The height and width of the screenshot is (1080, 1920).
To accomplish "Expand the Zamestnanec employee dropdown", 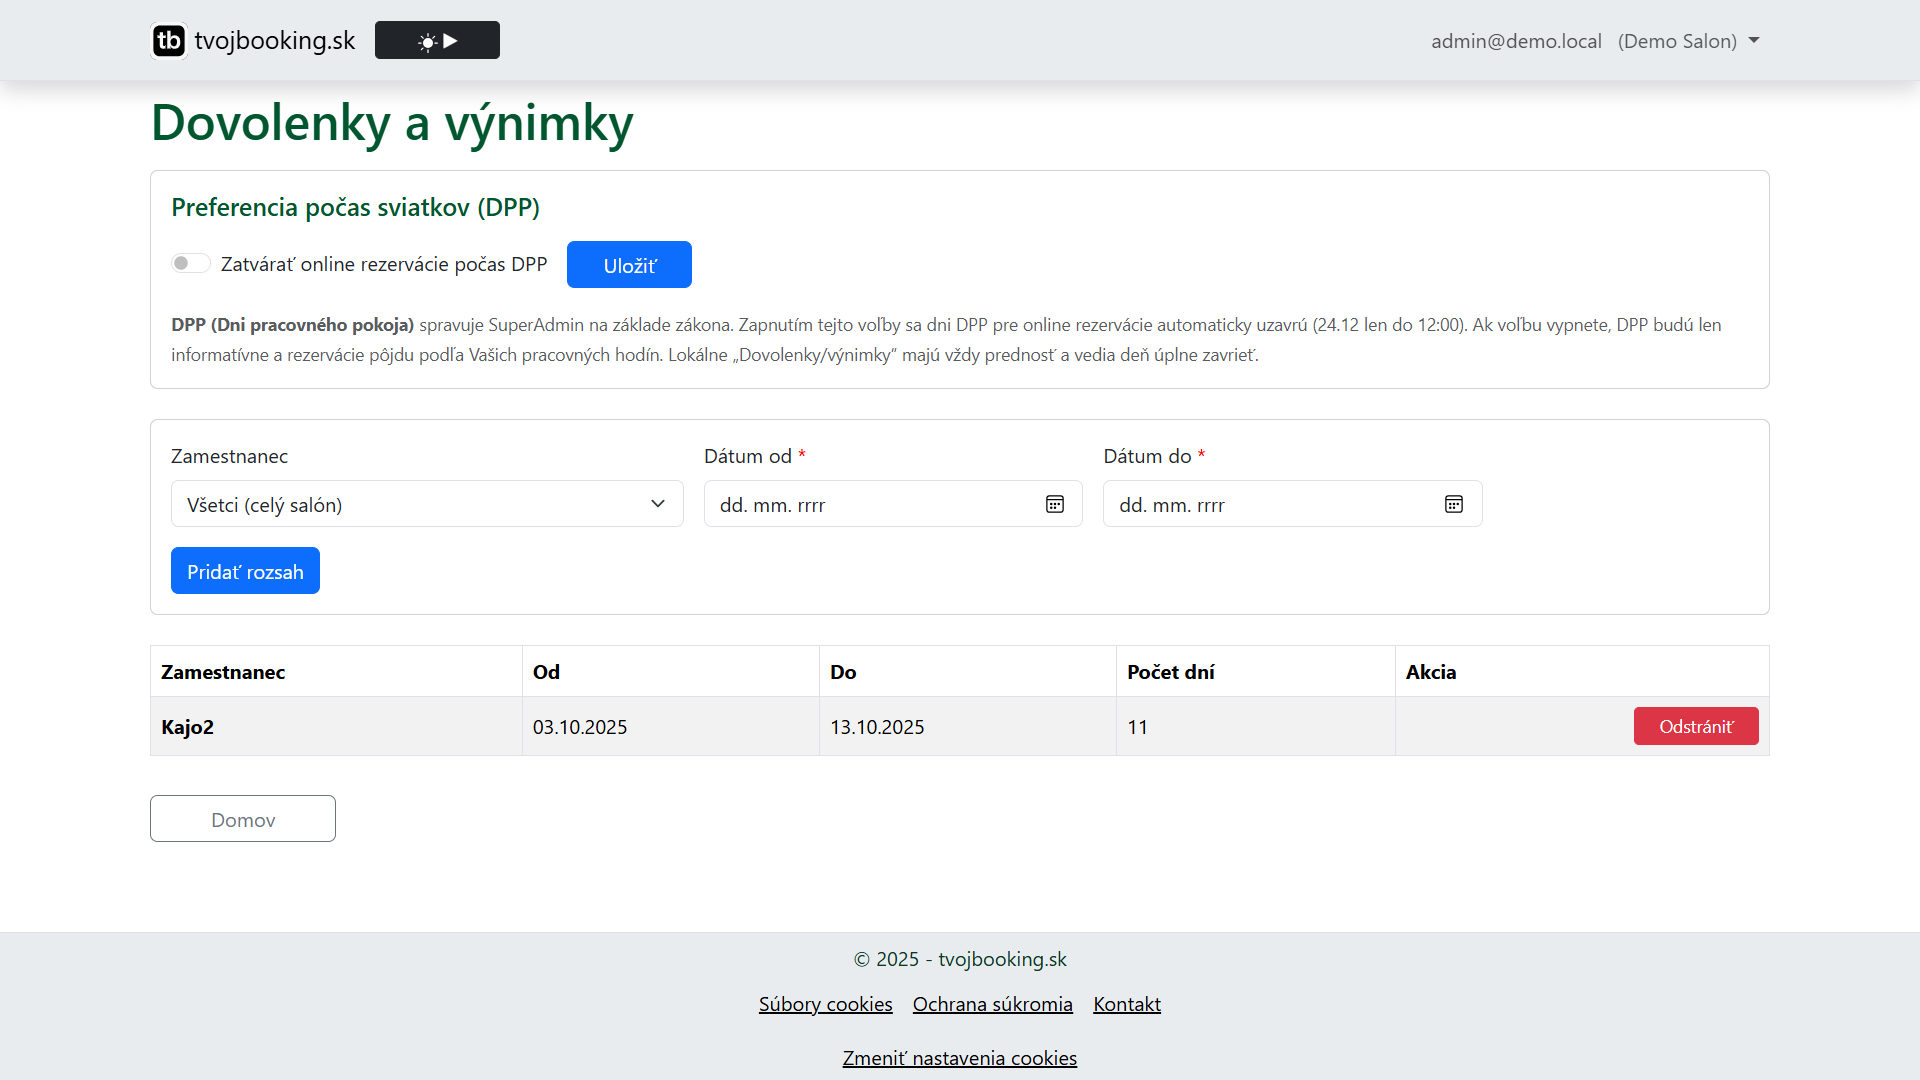I will (x=427, y=504).
